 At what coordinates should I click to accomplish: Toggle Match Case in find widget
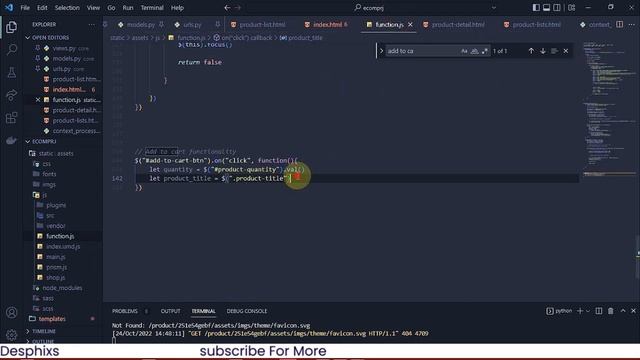pos(464,51)
